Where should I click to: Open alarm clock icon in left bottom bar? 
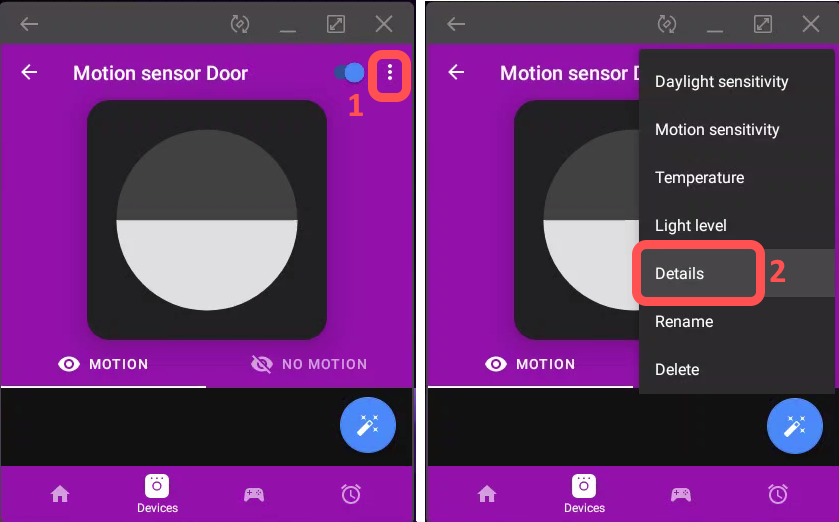[x=351, y=494]
